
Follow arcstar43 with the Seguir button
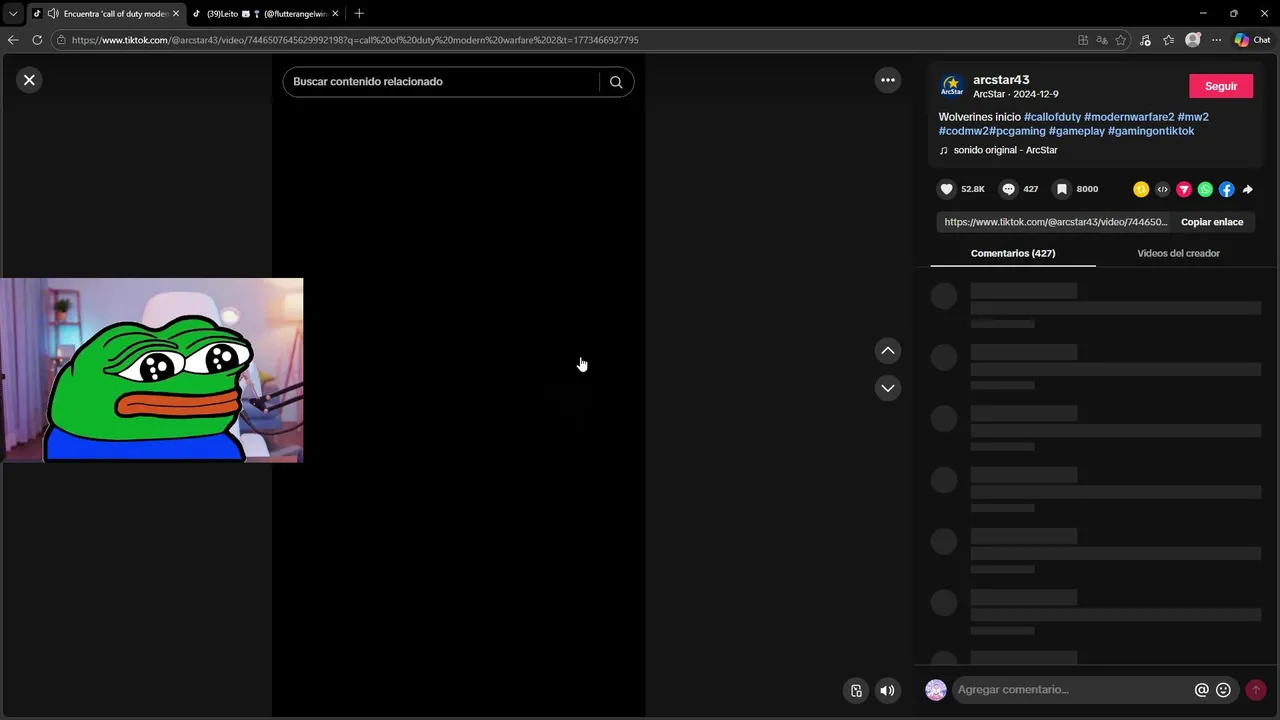1221,86
